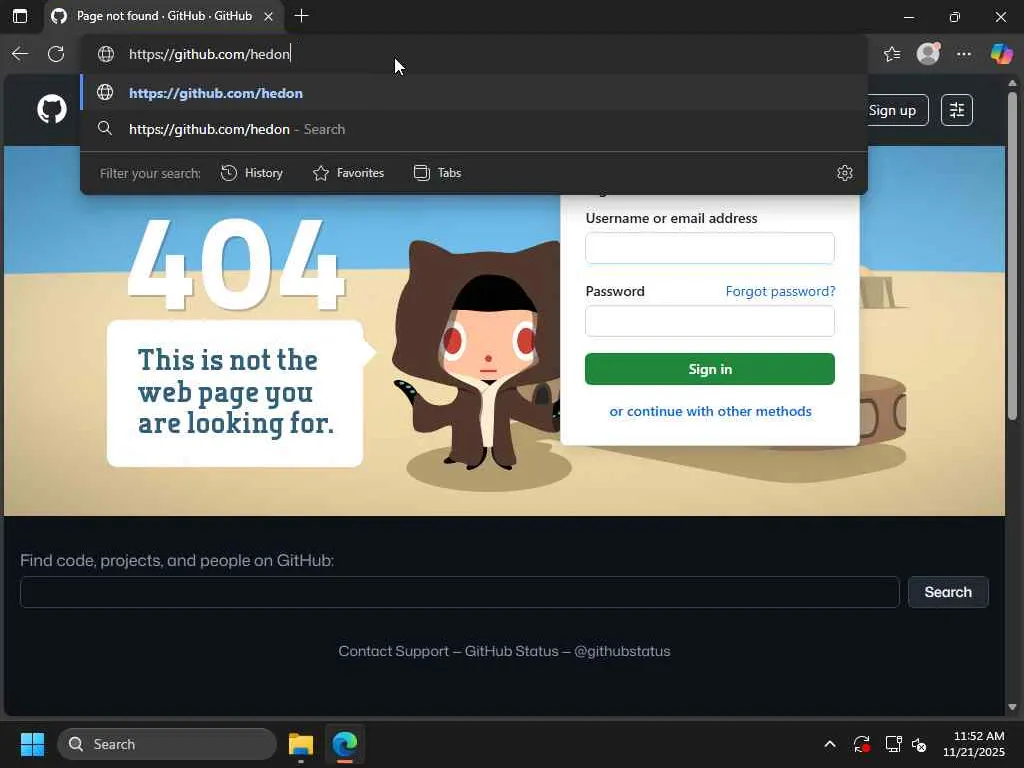
Task: Open File Explorer from the taskbar
Action: pyautogui.click(x=301, y=744)
